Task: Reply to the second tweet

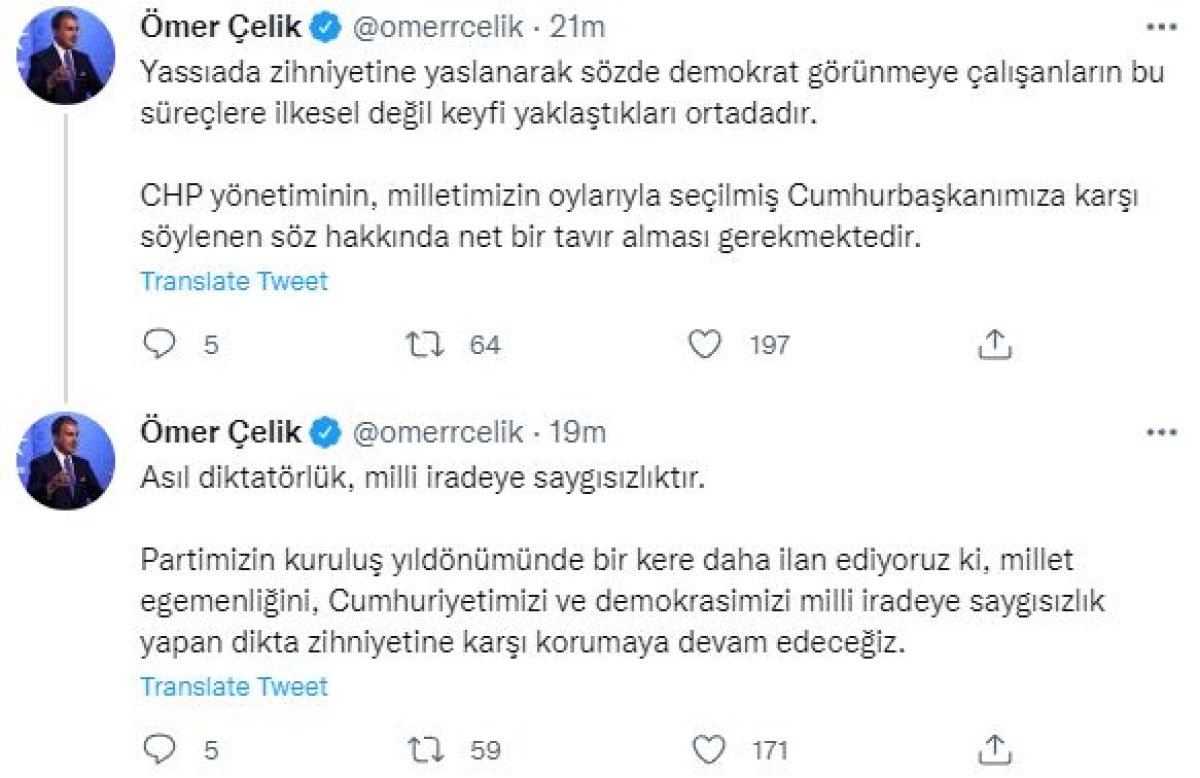Action: 160,748
